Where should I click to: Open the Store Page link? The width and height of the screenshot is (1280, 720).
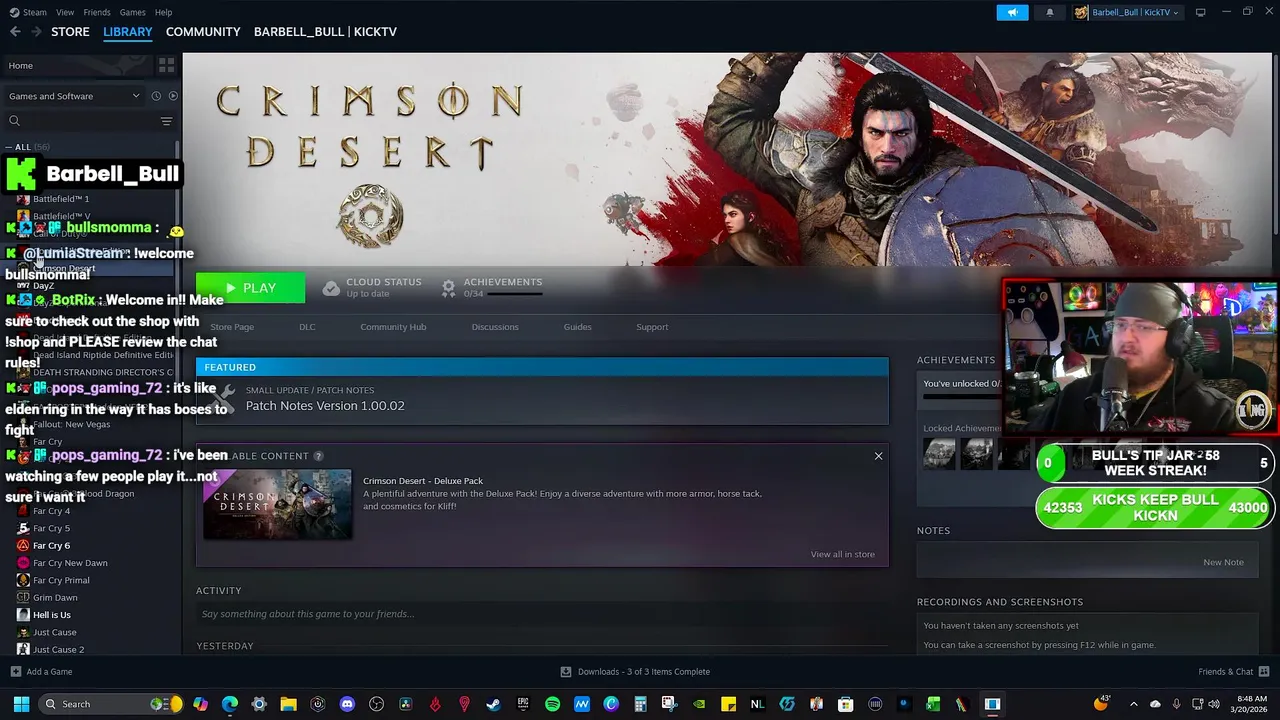coord(232,327)
